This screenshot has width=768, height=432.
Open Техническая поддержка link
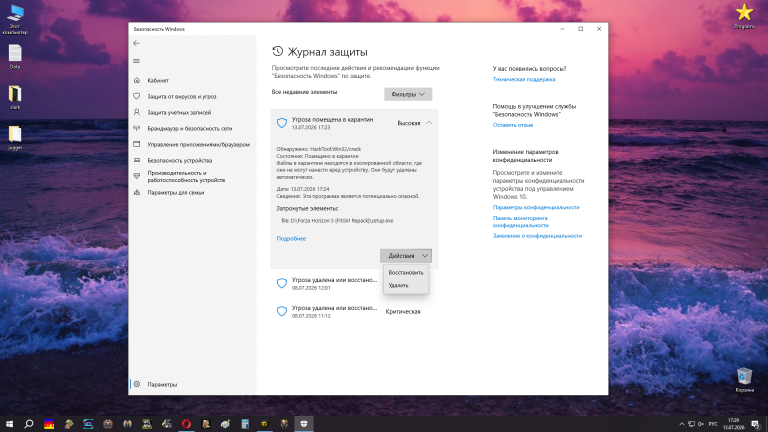coord(524,79)
